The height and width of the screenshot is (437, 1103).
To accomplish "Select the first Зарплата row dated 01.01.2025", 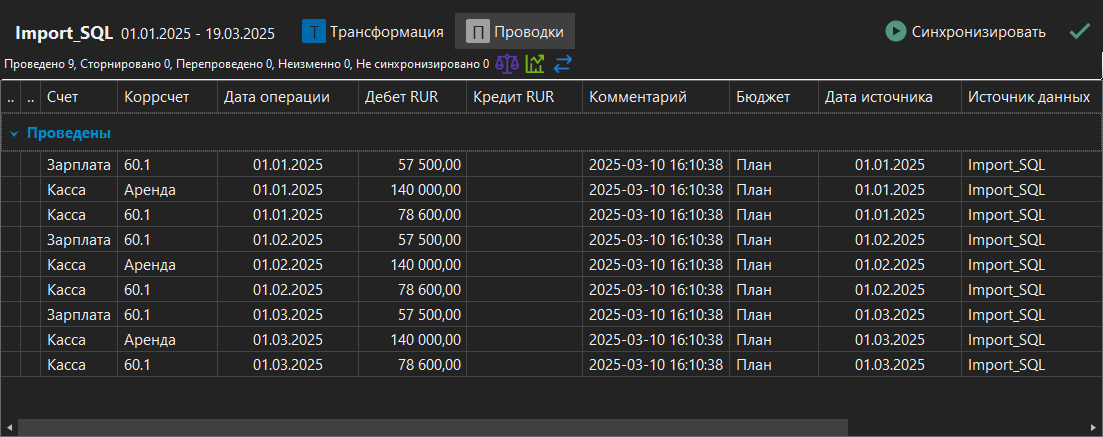I will (x=78, y=164).
